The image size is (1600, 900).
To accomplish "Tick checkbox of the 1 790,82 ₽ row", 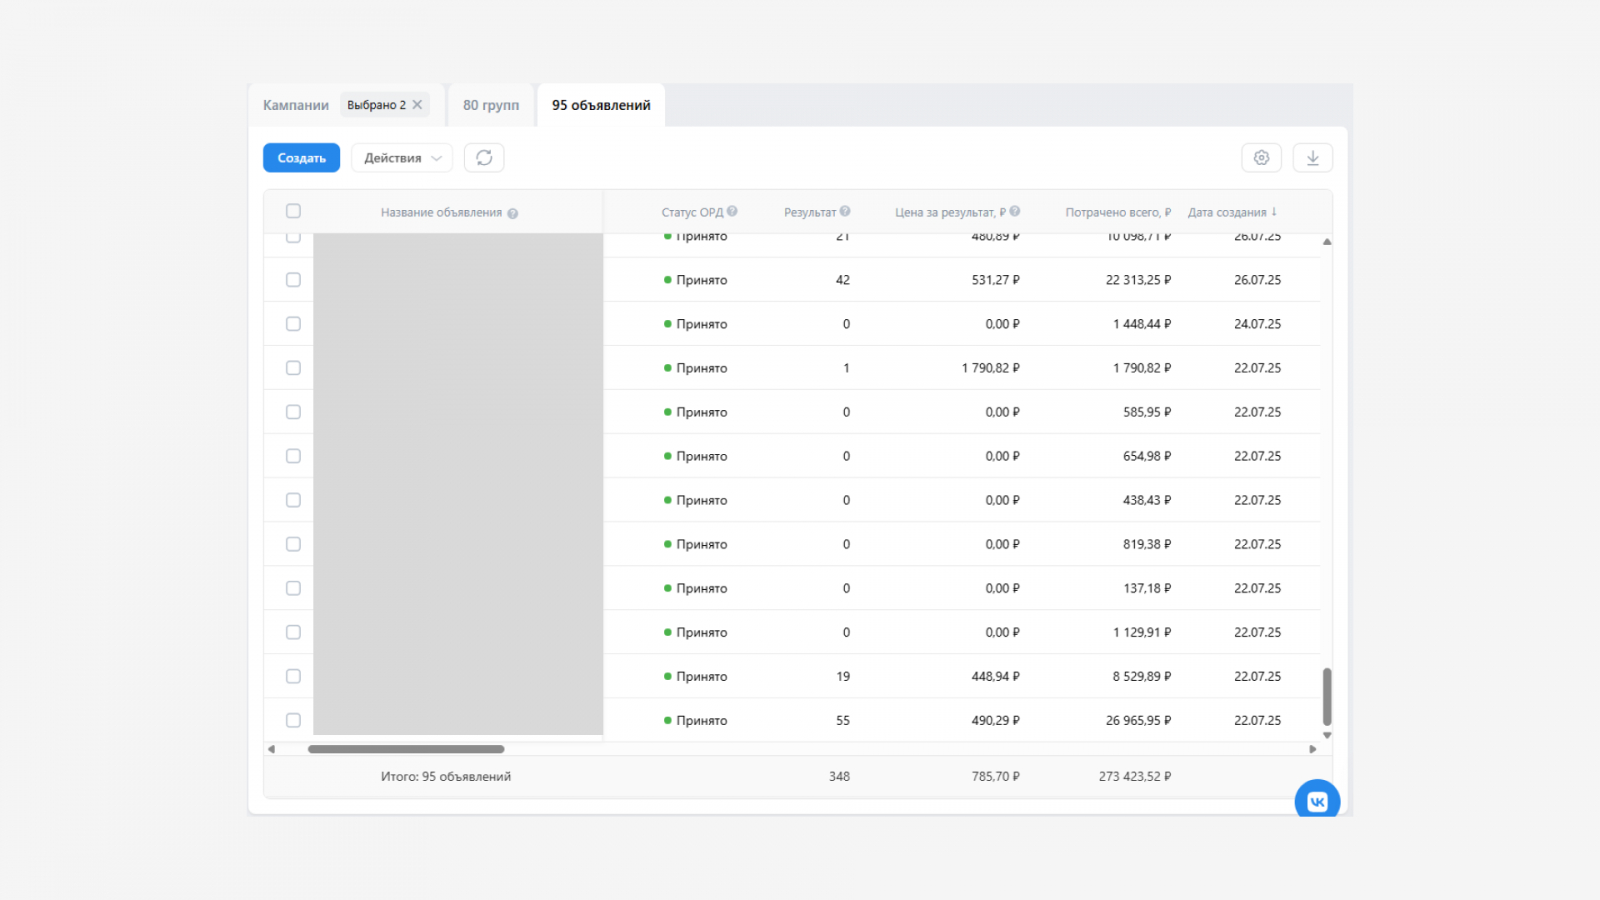I will point(293,368).
